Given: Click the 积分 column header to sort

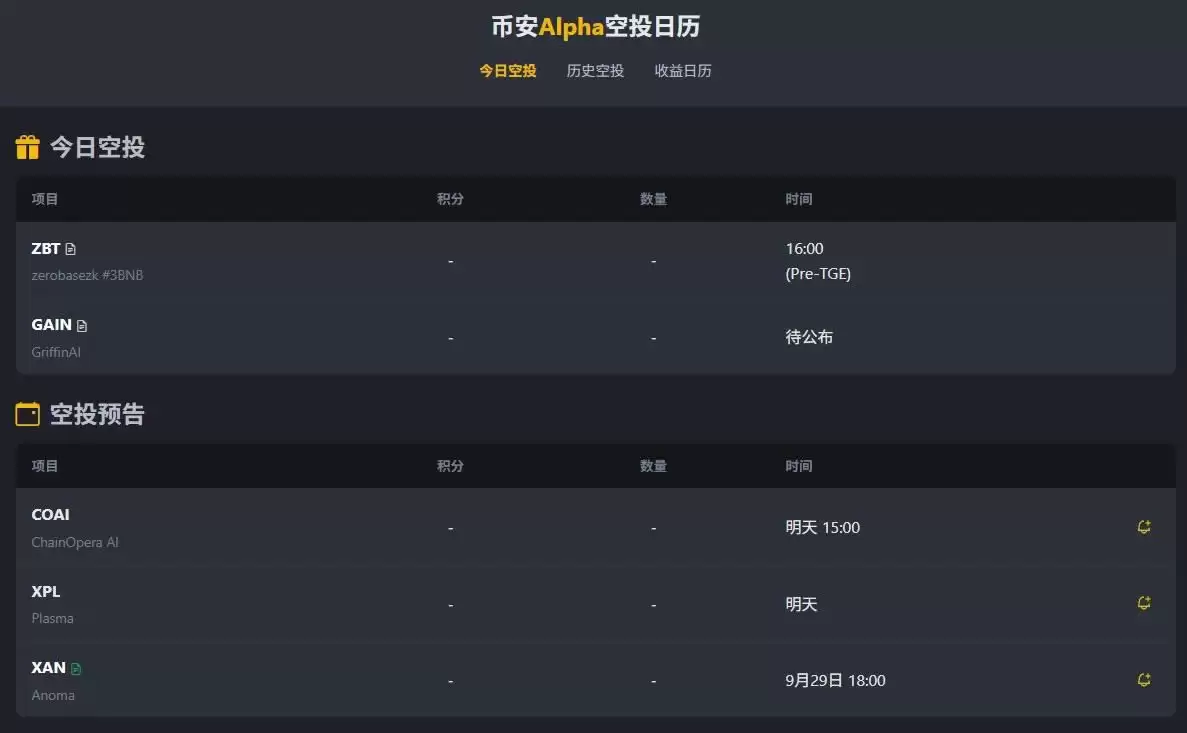Looking at the screenshot, I should (x=450, y=199).
